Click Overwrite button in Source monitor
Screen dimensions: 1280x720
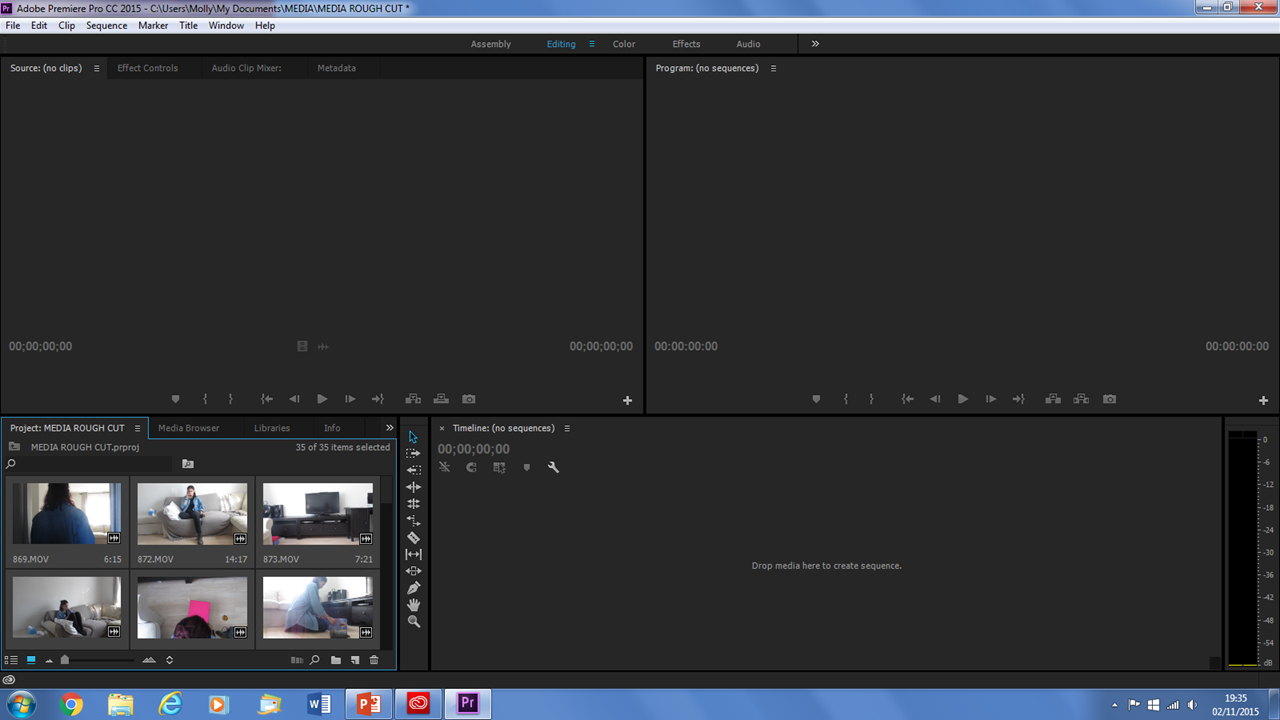click(x=441, y=399)
